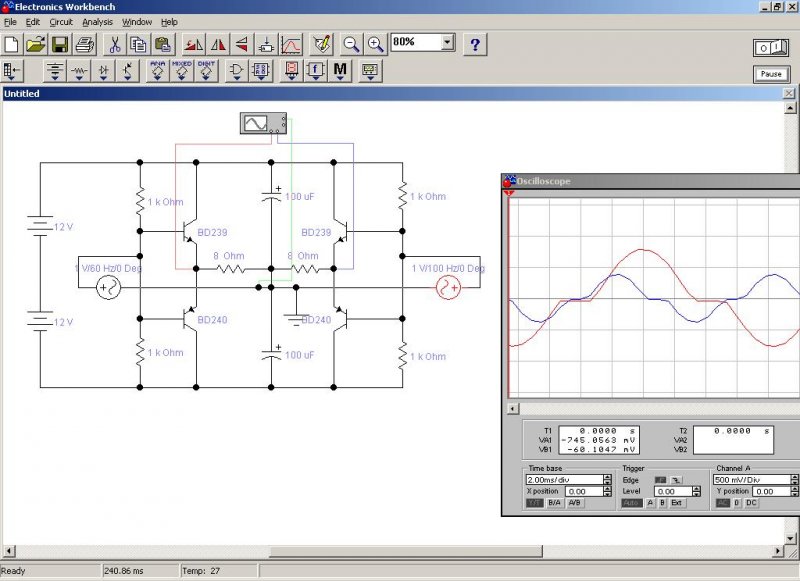Click the Pause simulation button
This screenshot has width=800, height=581.
[770, 74]
